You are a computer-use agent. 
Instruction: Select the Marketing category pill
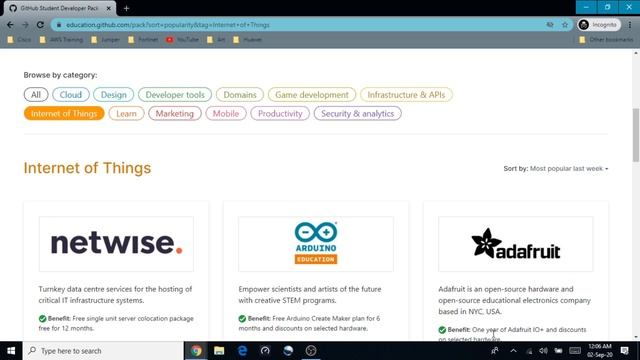tap(175, 113)
